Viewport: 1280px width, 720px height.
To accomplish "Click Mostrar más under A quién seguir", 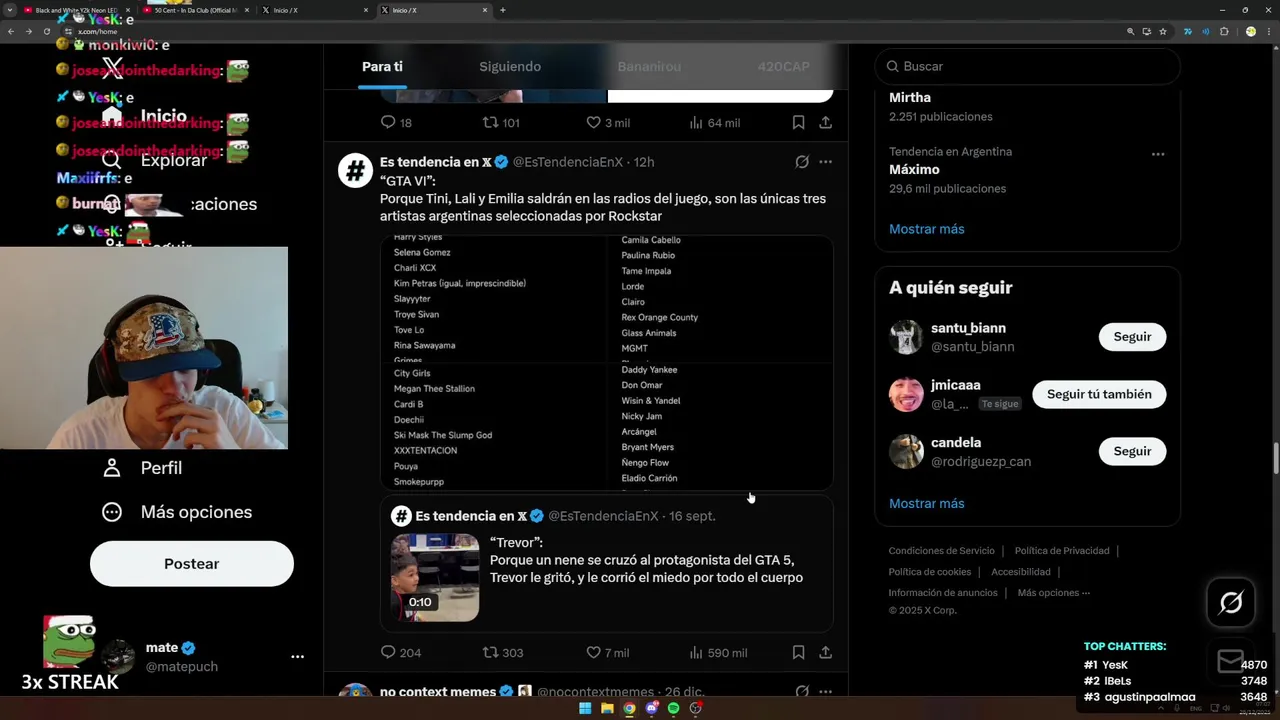I will [927, 503].
